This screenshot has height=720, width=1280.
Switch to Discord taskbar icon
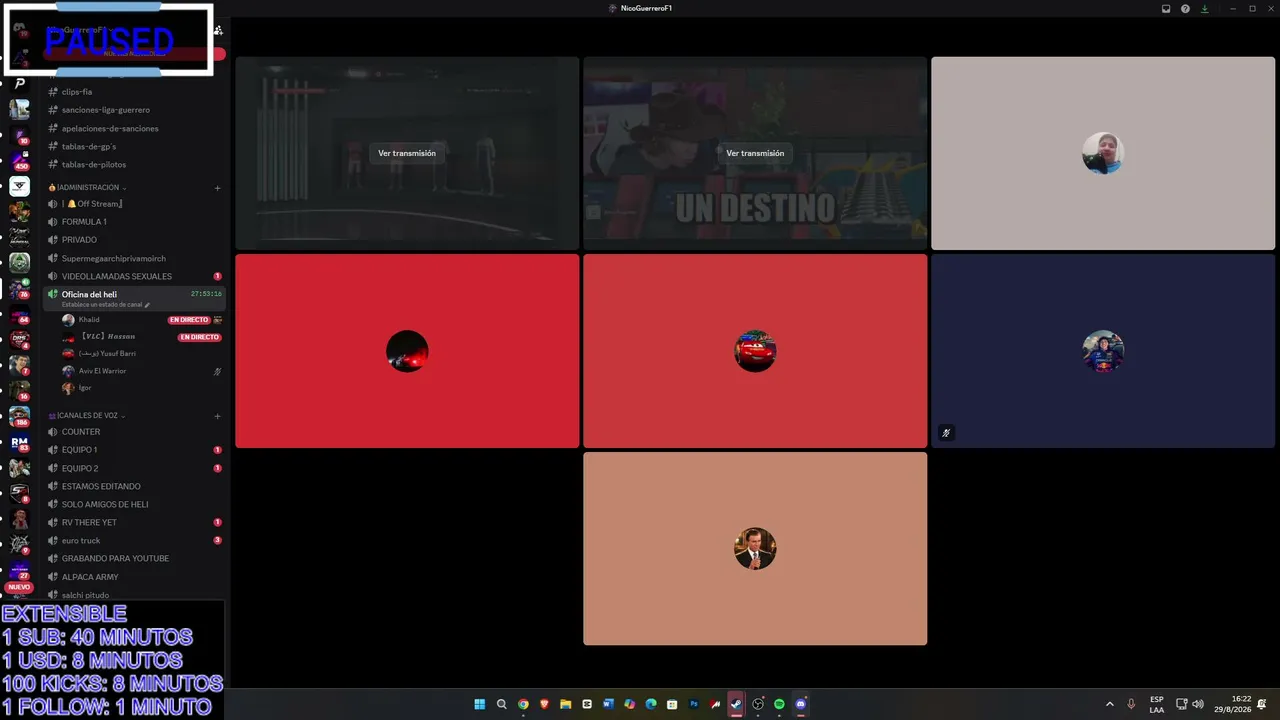(x=800, y=704)
